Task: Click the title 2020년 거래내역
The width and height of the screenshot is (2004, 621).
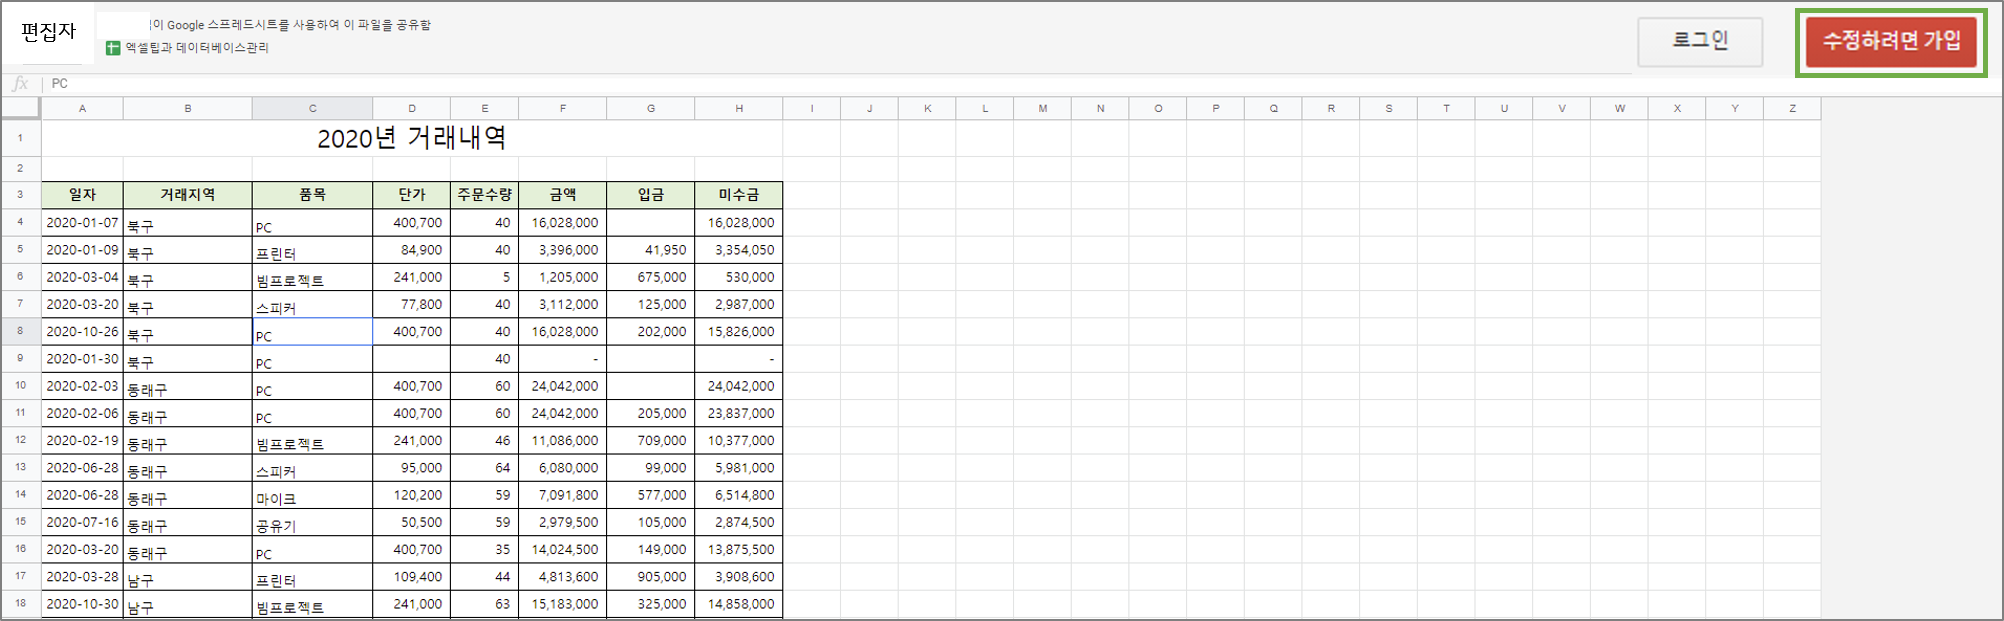Action: [x=411, y=138]
